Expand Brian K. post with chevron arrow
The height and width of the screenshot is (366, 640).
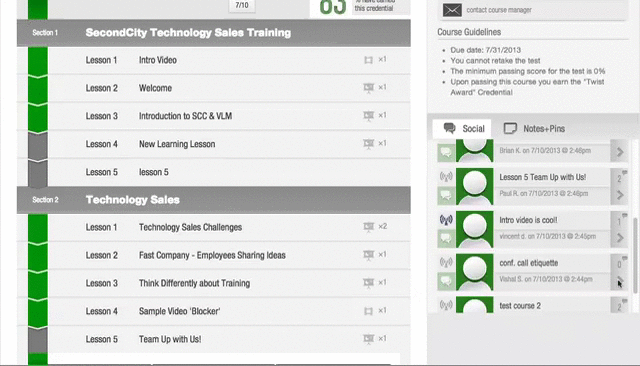point(620,152)
